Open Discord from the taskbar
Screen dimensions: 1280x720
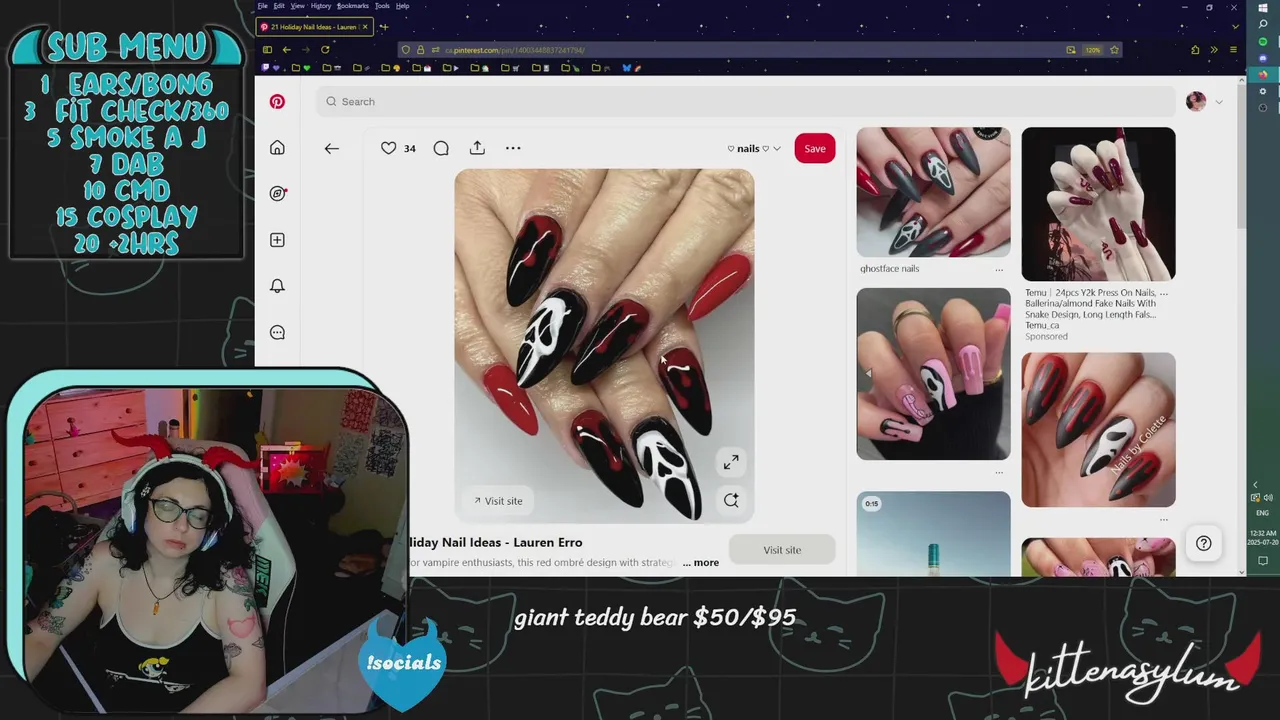(x=1263, y=58)
